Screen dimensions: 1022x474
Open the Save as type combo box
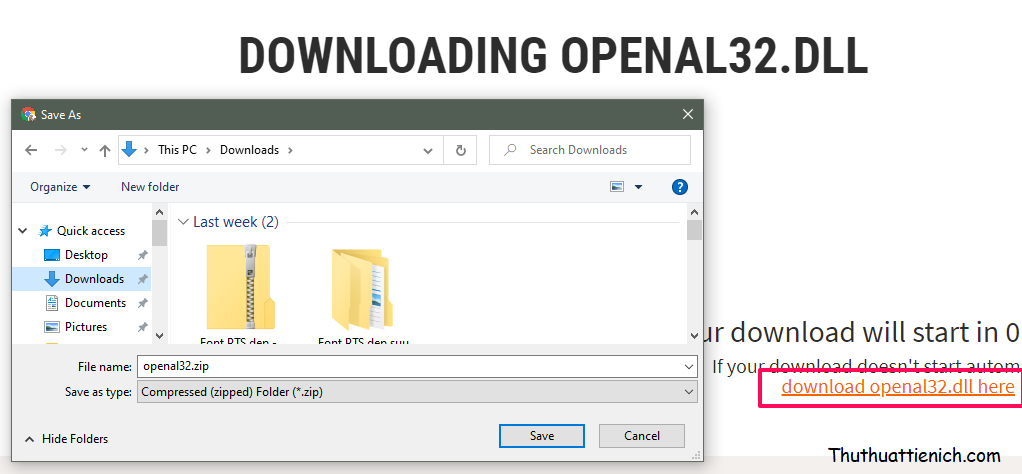417,392
